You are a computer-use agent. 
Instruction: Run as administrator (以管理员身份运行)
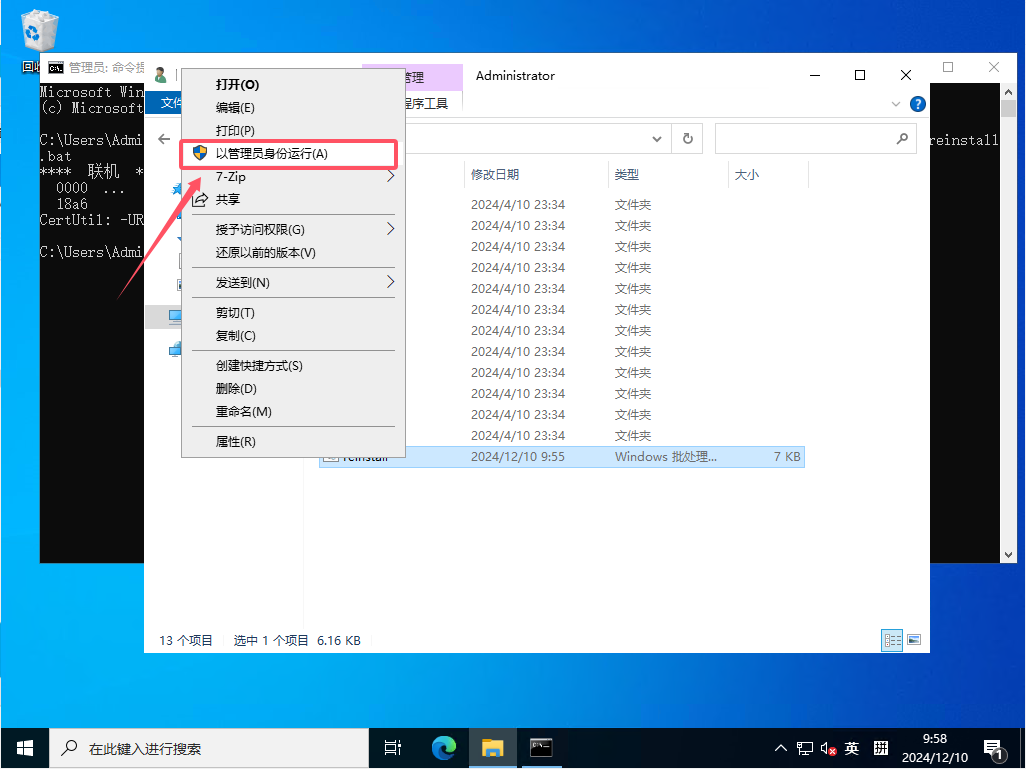pos(292,153)
